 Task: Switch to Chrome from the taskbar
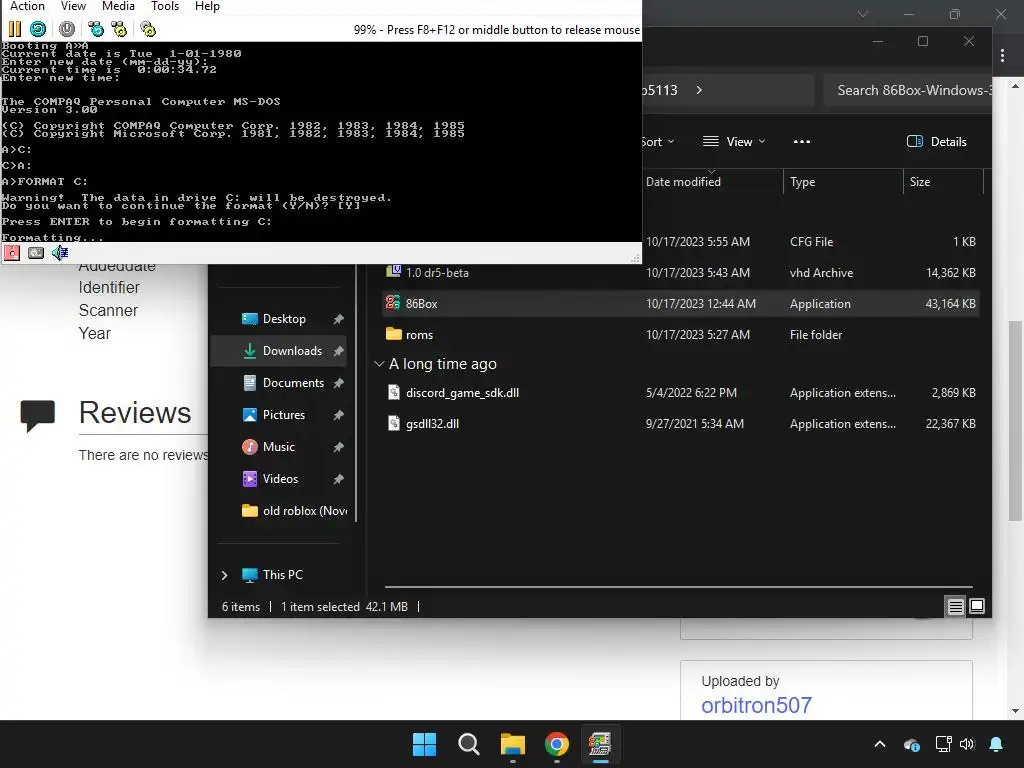point(556,744)
